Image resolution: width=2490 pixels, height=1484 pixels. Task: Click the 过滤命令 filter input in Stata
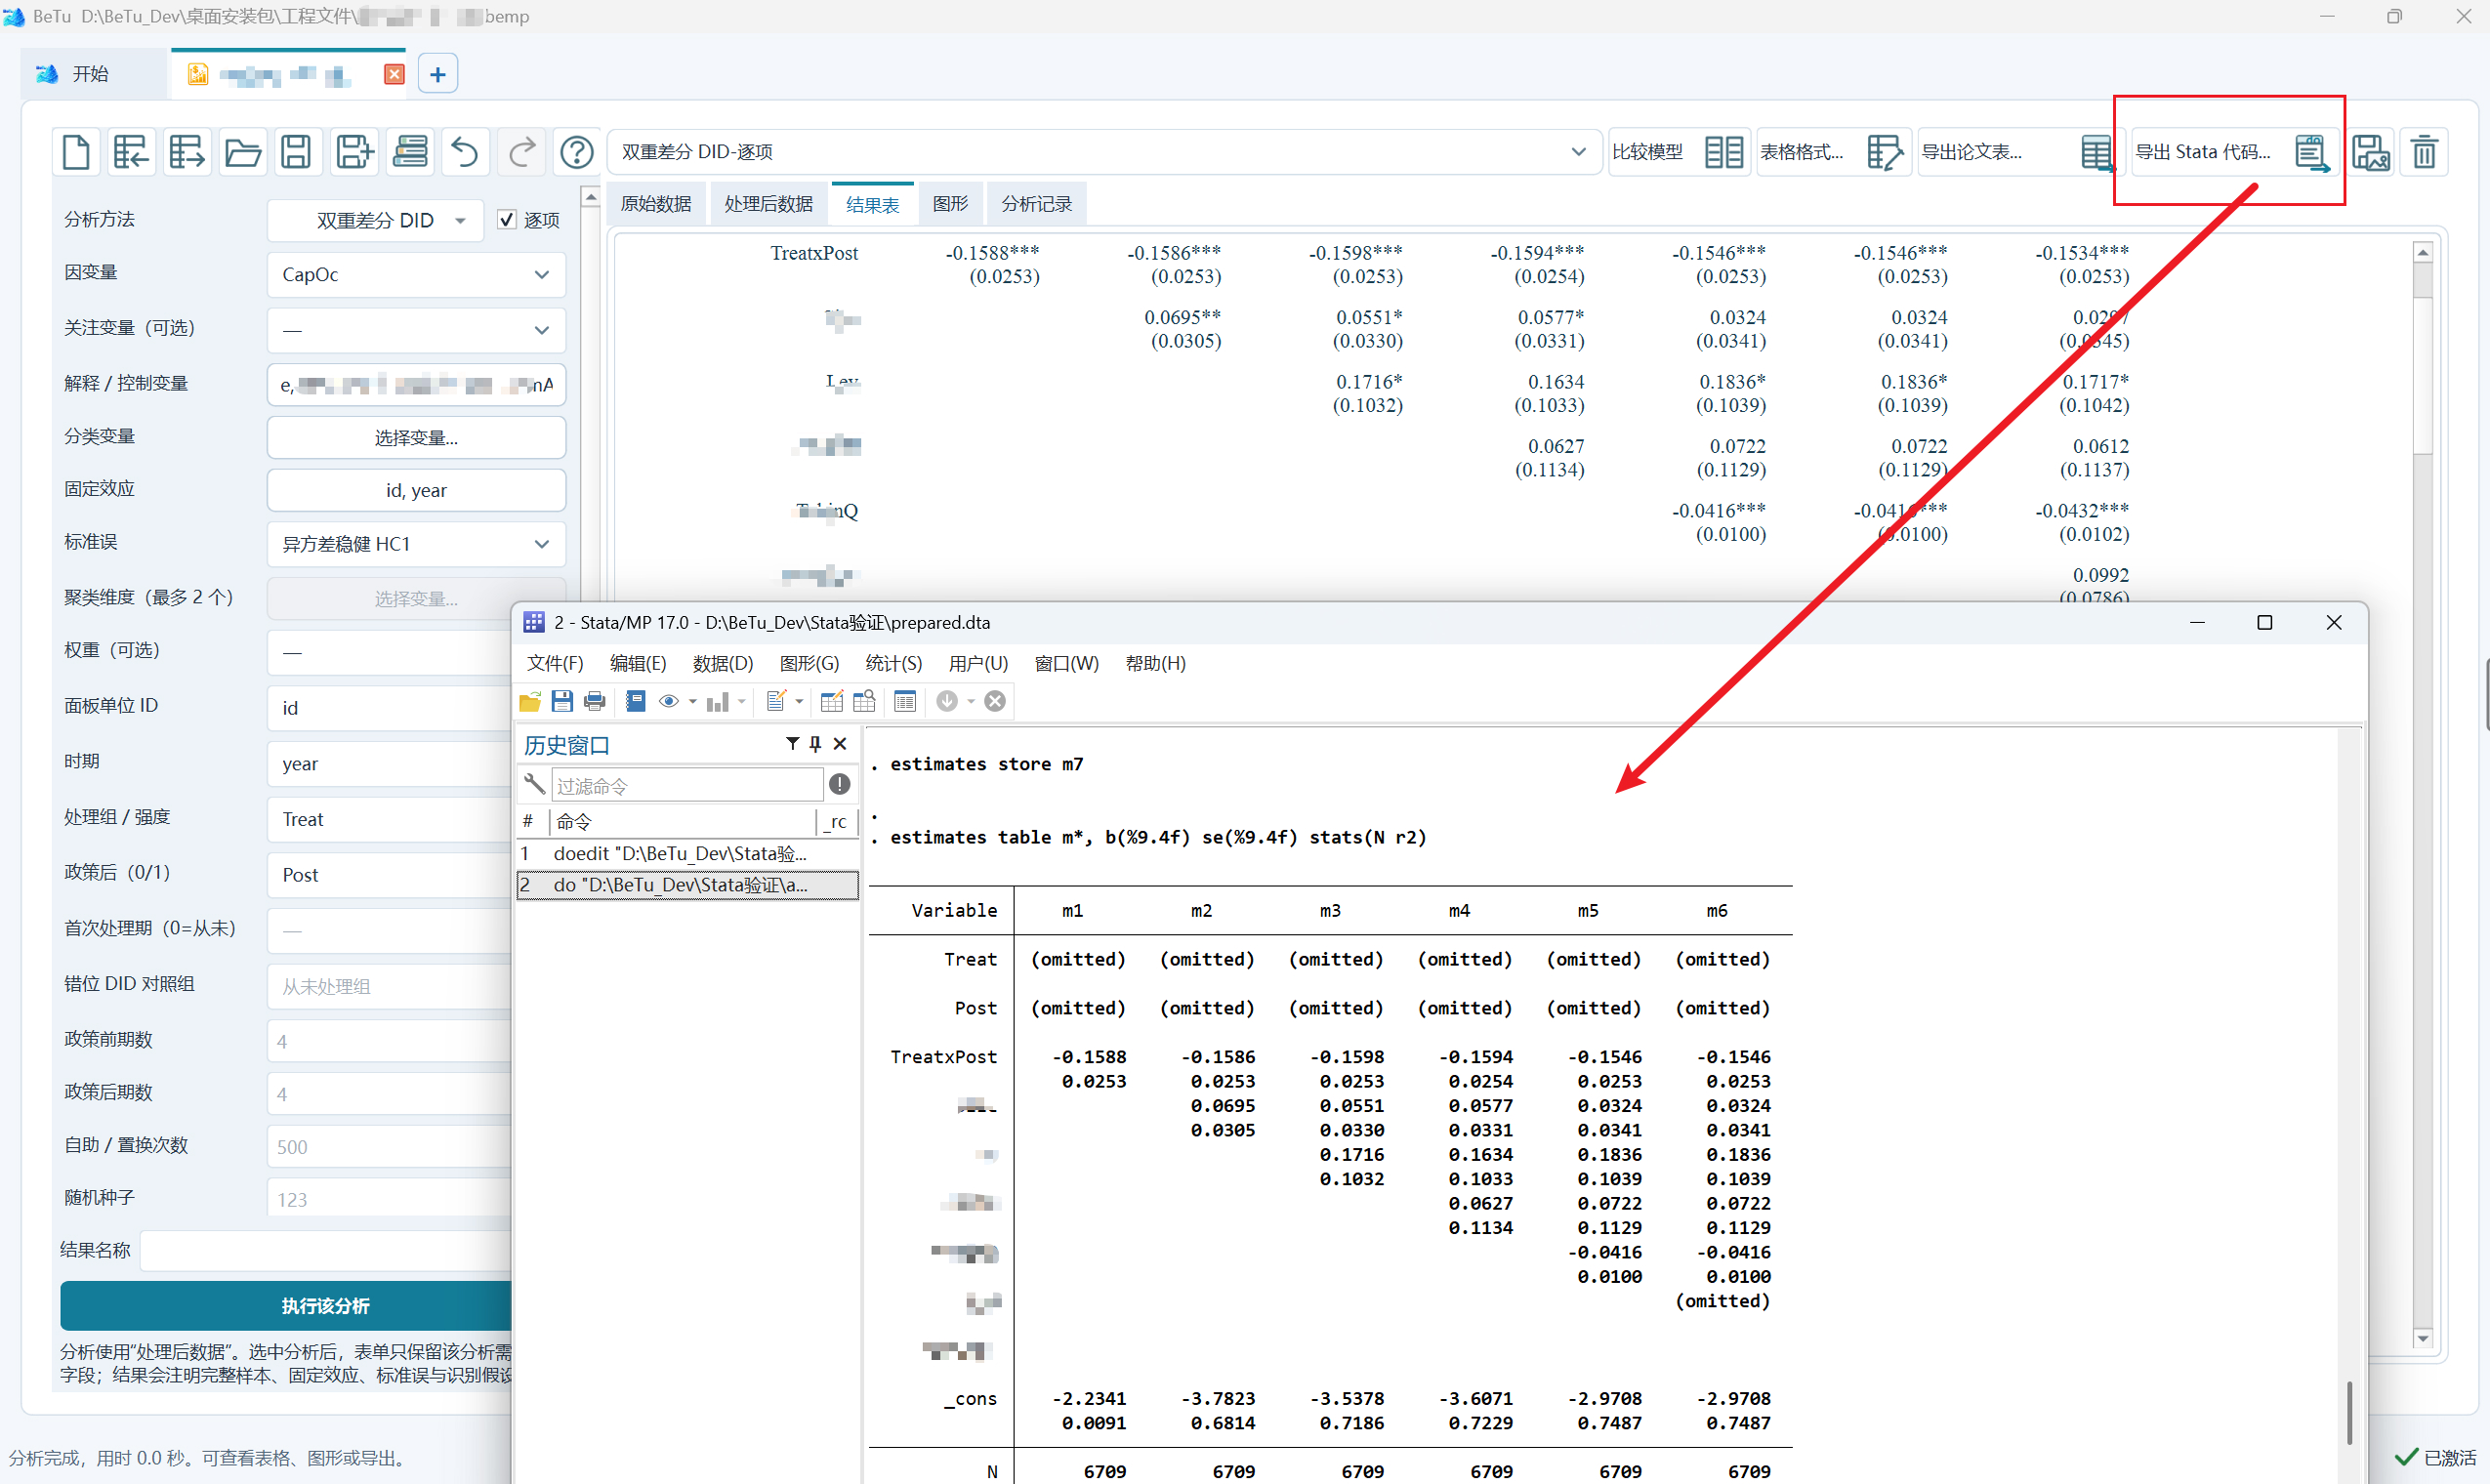click(687, 786)
